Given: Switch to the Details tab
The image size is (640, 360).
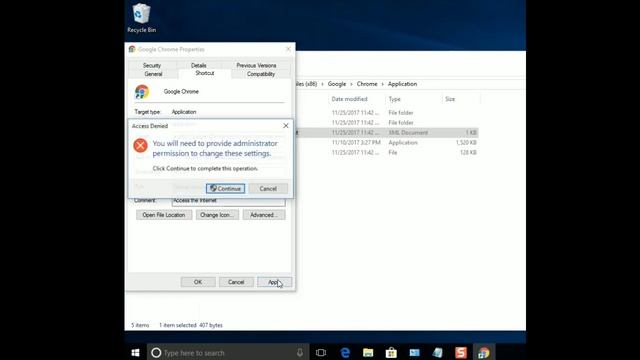Looking at the screenshot, I should pos(199,65).
